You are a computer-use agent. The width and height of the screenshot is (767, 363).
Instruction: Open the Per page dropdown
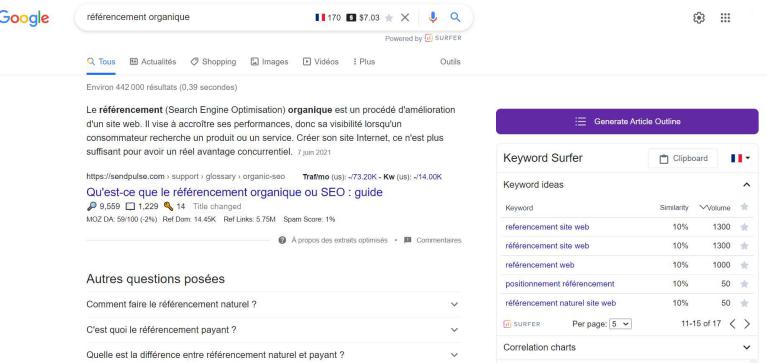click(x=620, y=324)
